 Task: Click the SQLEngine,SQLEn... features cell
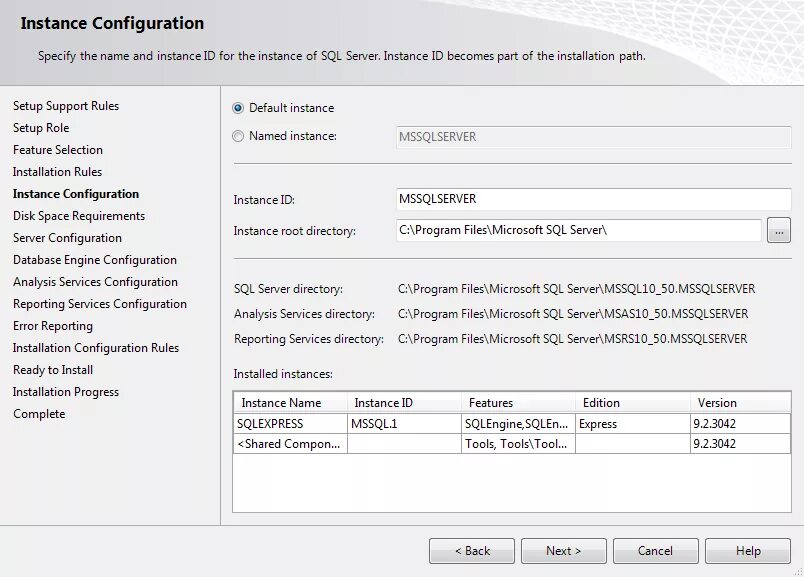tap(518, 424)
